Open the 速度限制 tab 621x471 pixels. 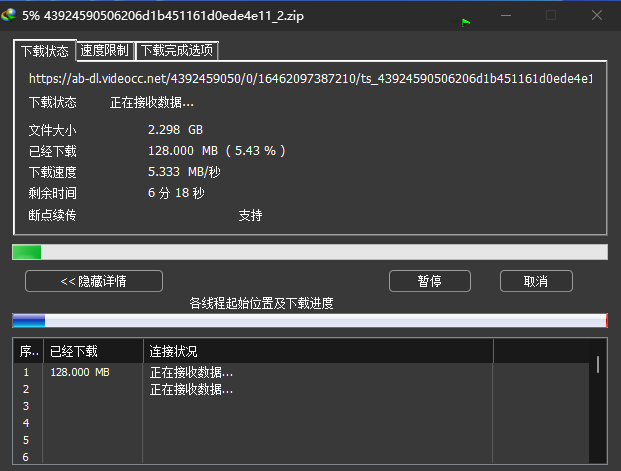(x=105, y=50)
